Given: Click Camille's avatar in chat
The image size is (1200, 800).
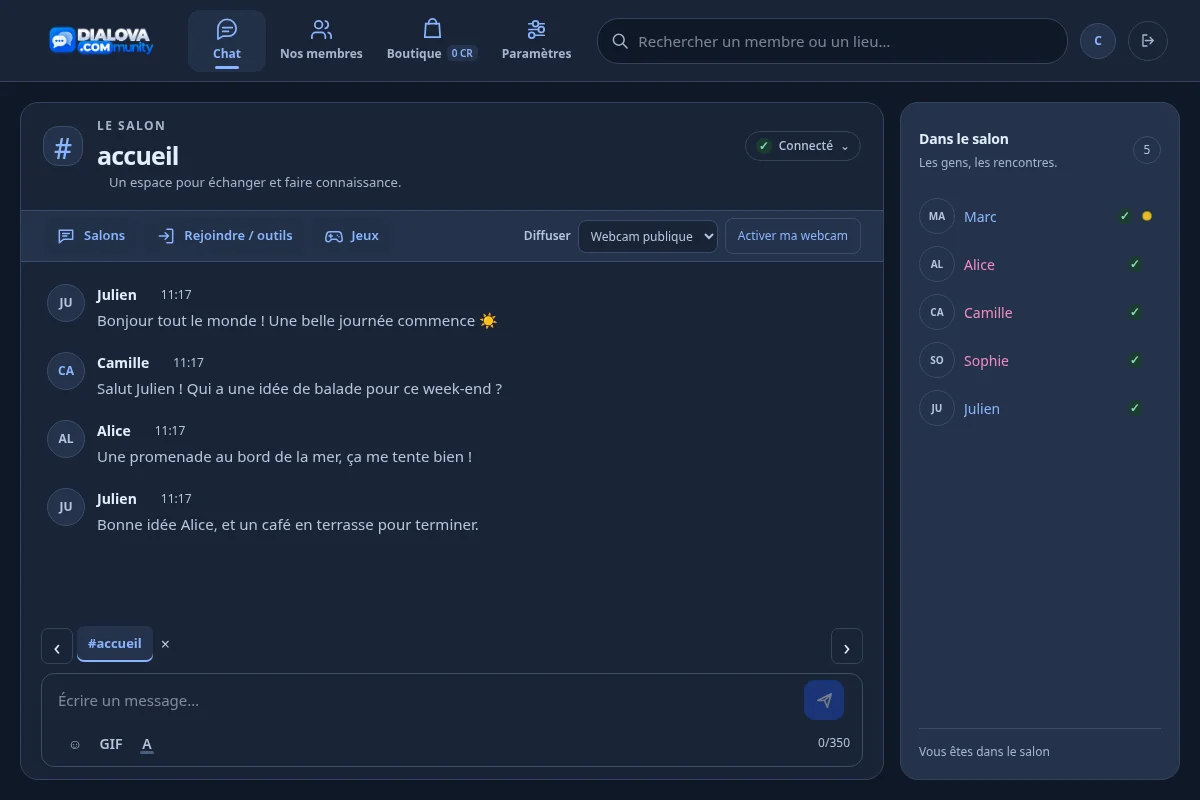Looking at the screenshot, I should [65, 371].
